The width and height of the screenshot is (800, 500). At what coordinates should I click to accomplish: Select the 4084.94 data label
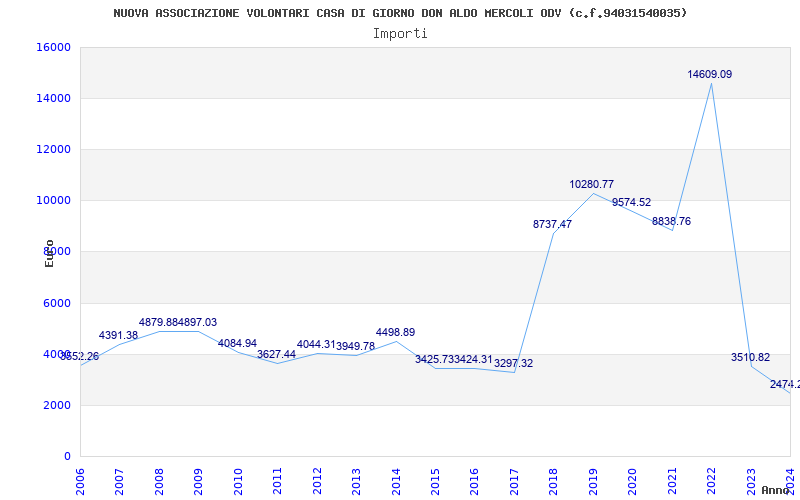(237, 343)
